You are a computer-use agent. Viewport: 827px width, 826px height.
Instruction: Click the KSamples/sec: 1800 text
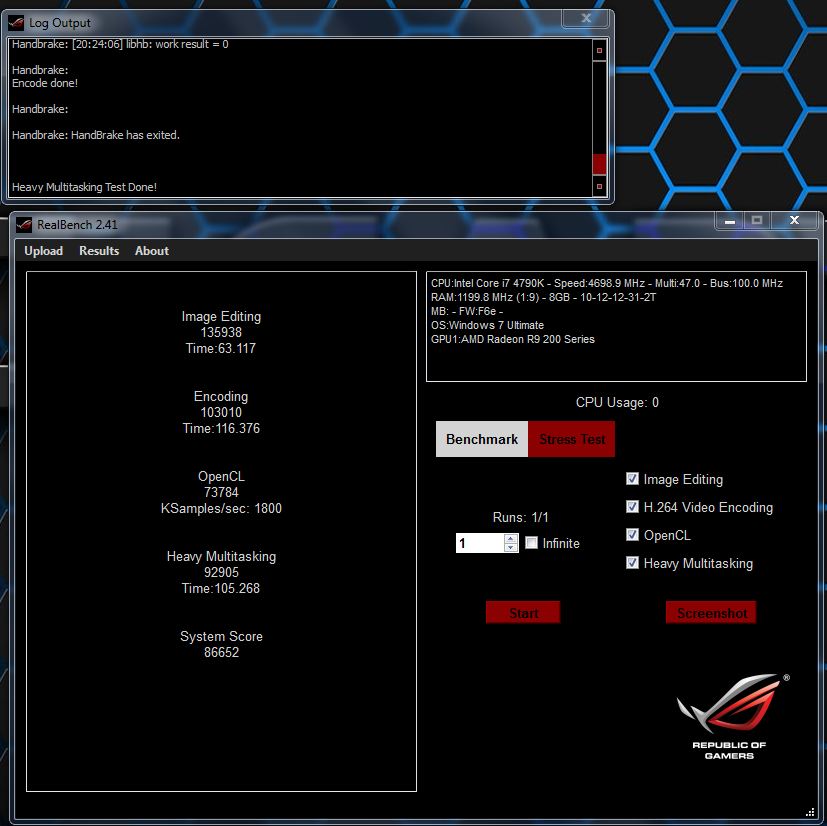[221, 508]
